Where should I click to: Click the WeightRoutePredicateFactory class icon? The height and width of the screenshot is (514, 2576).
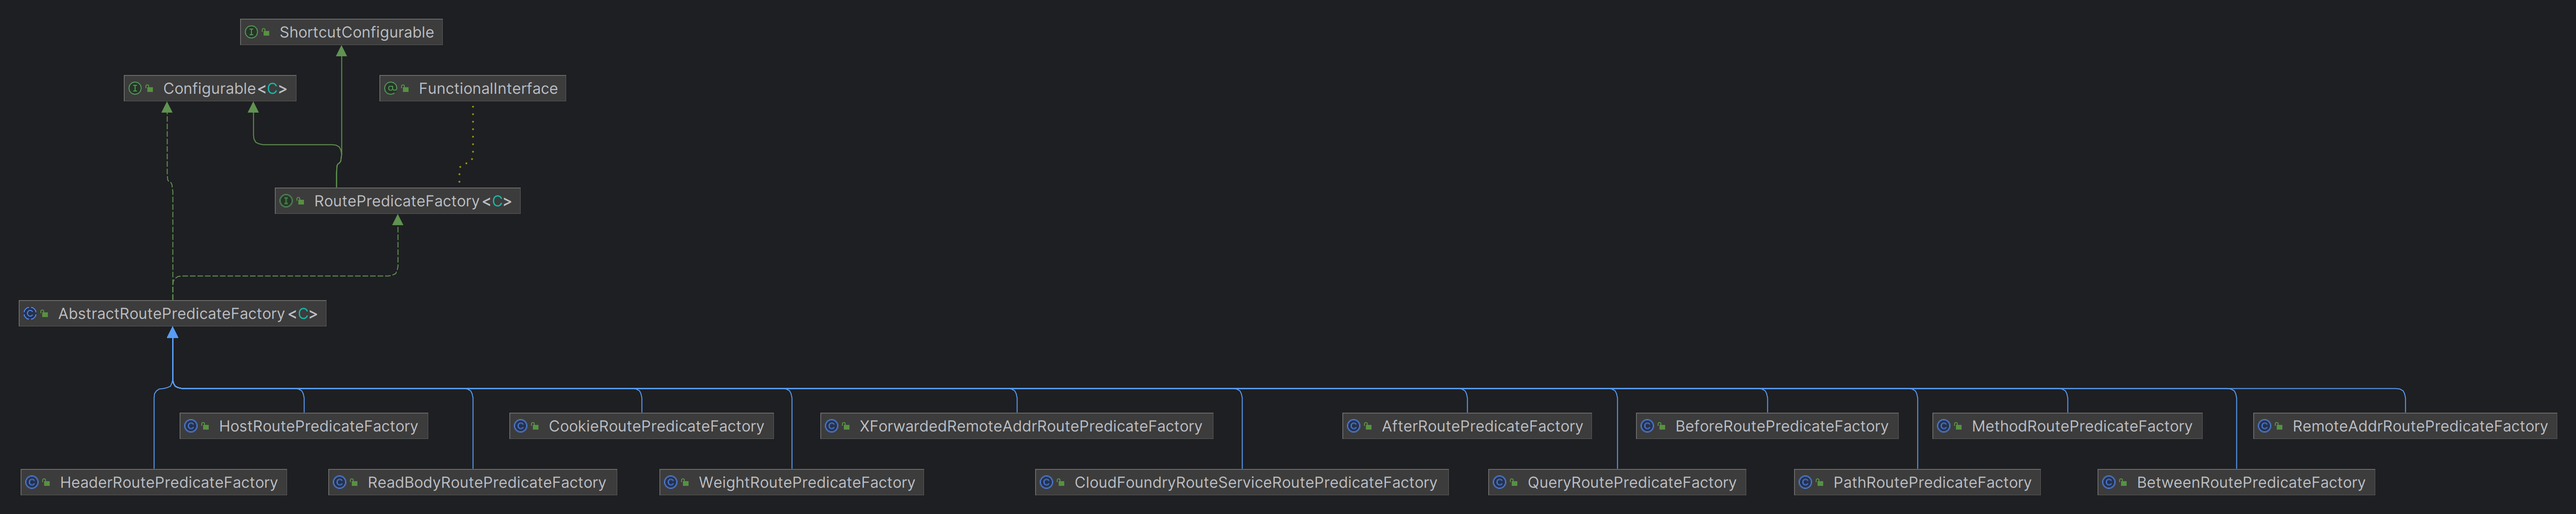tap(672, 482)
